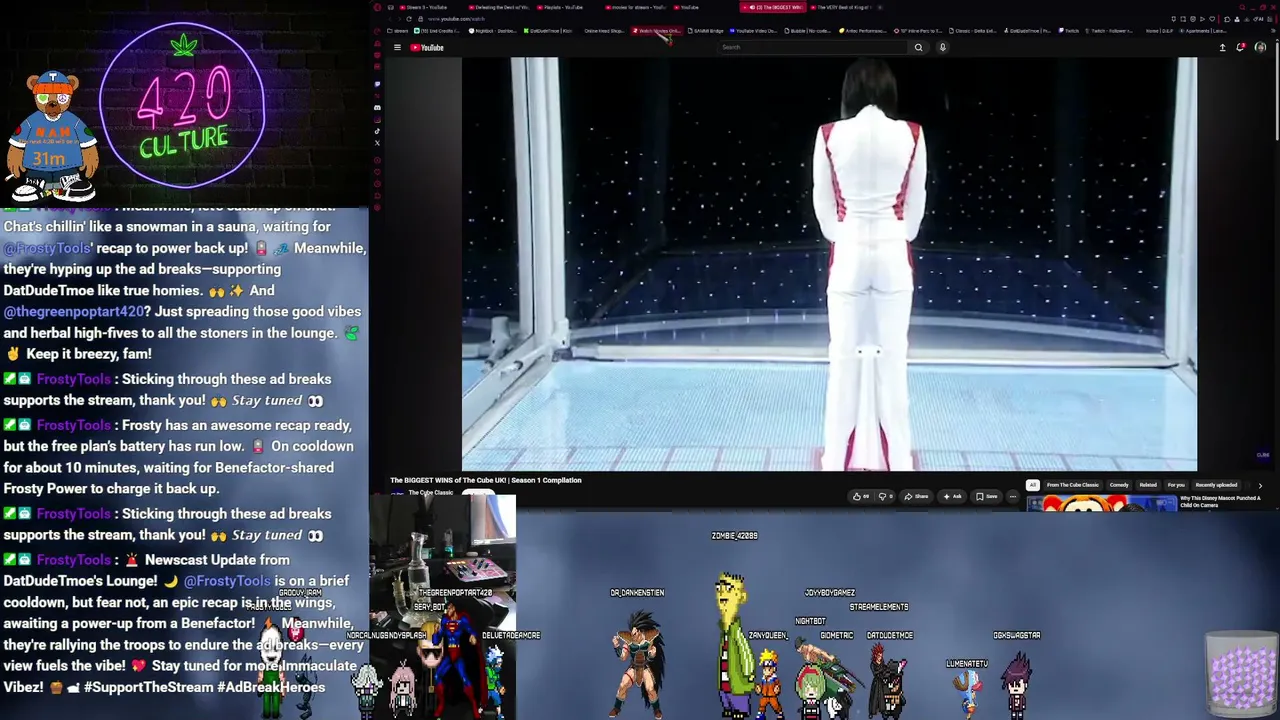
Task: Select the Comedy filter chip
Action: [x=1119, y=485]
